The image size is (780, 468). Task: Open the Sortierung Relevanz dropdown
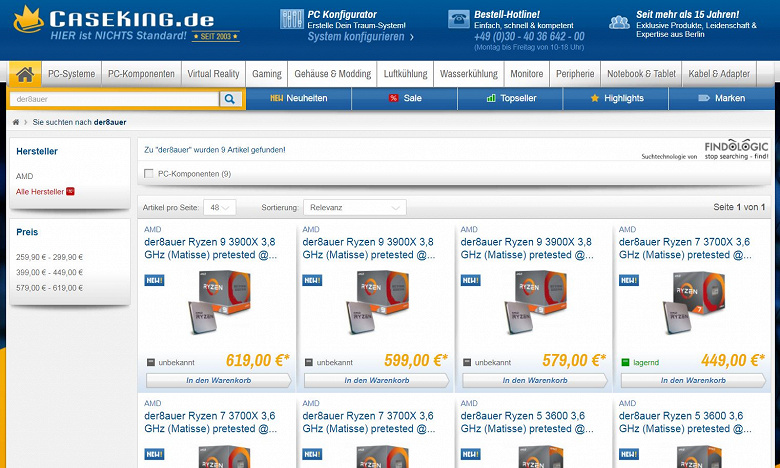(355, 207)
